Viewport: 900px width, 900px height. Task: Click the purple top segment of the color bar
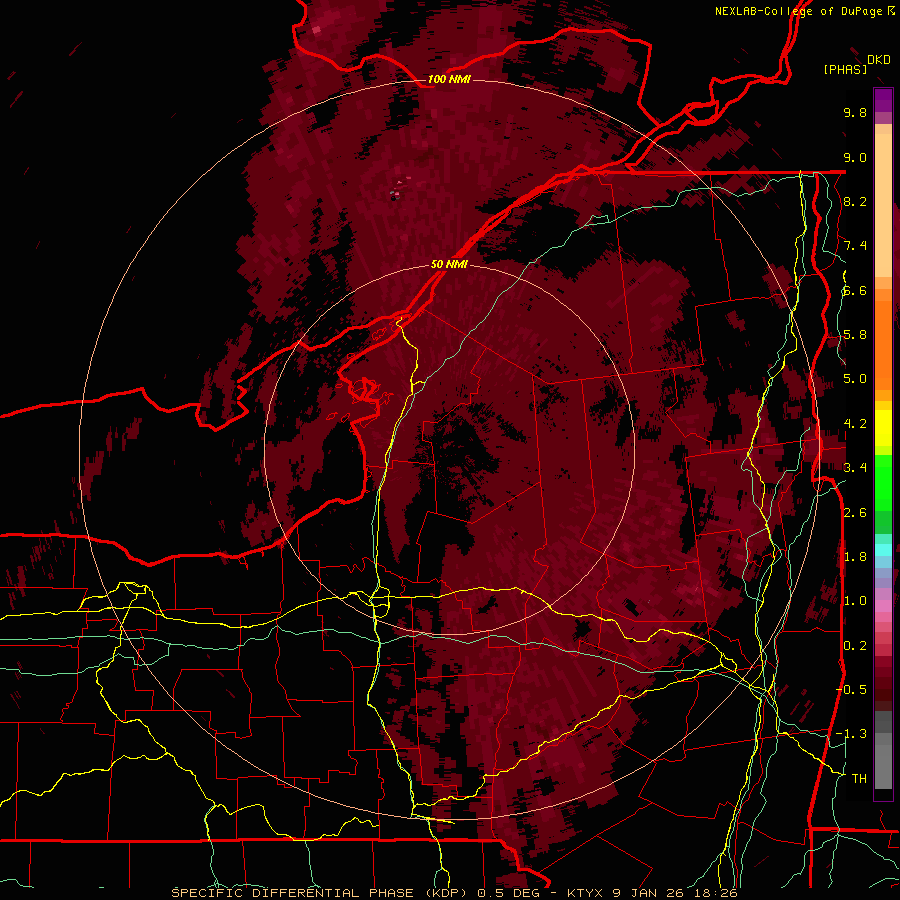tap(883, 100)
